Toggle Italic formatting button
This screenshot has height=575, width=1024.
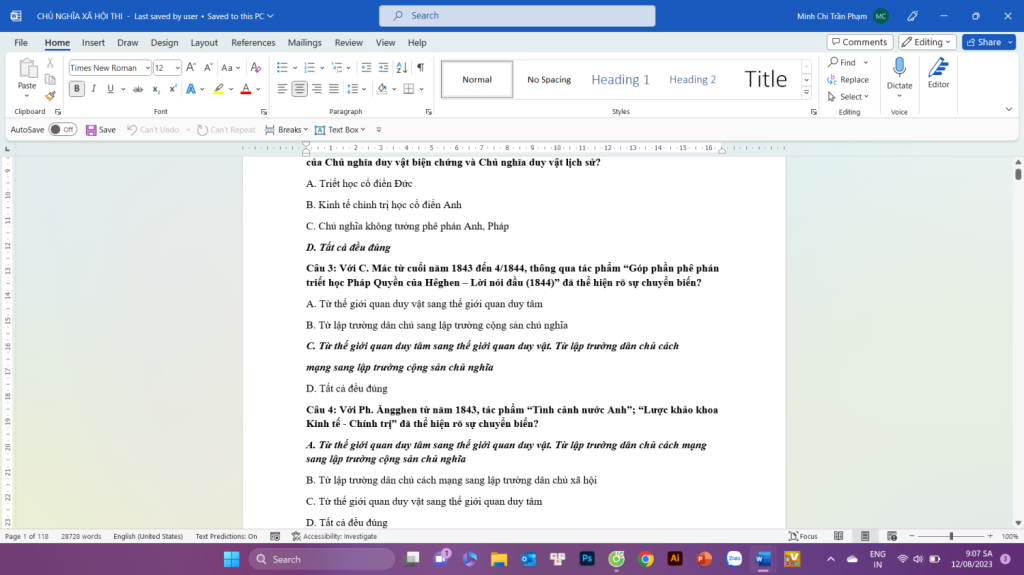(94, 89)
